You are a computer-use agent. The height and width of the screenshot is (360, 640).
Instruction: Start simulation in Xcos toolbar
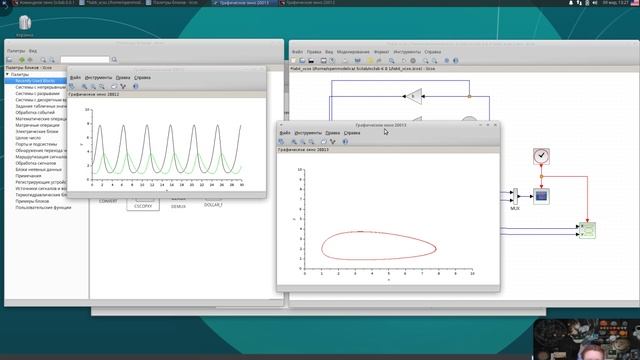pyautogui.click(x=404, y=61)
